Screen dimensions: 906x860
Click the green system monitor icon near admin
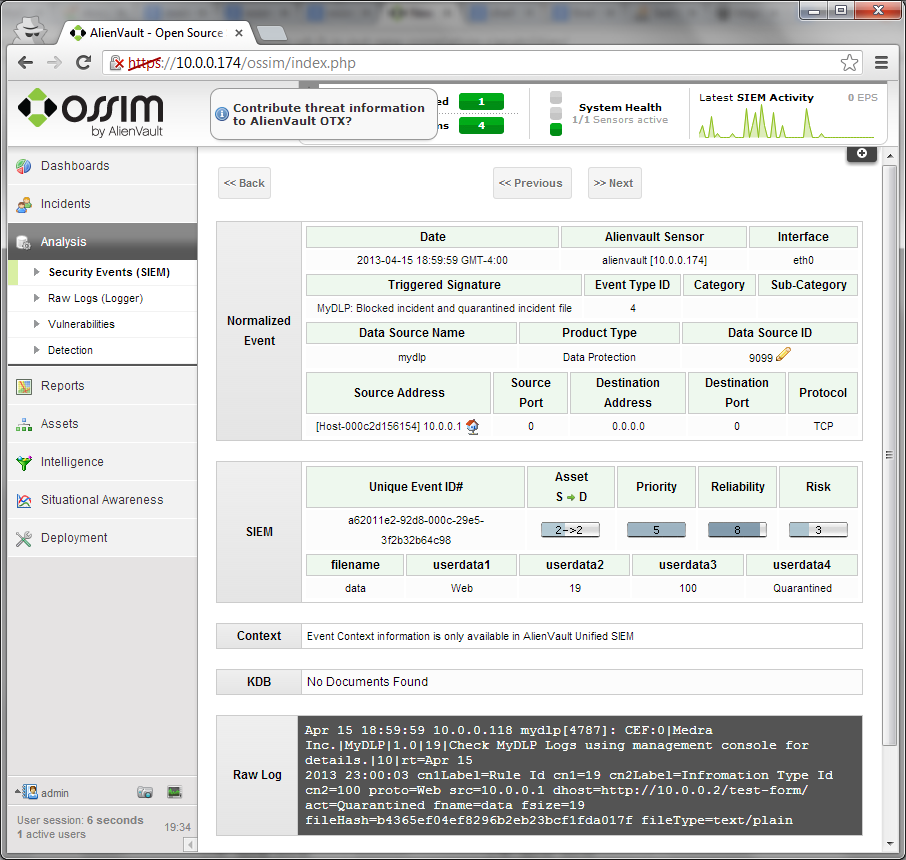[x=174, y=792]
